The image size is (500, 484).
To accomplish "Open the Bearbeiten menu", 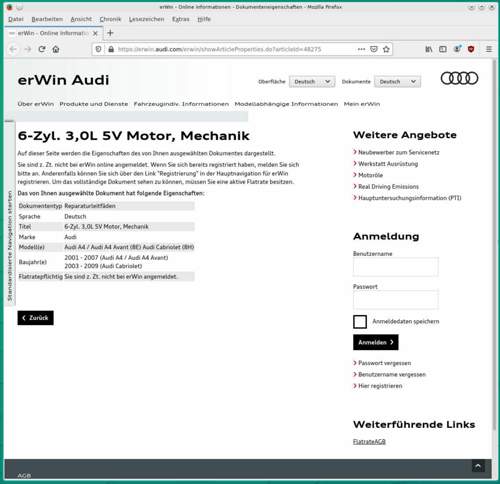I will point(47,19).
